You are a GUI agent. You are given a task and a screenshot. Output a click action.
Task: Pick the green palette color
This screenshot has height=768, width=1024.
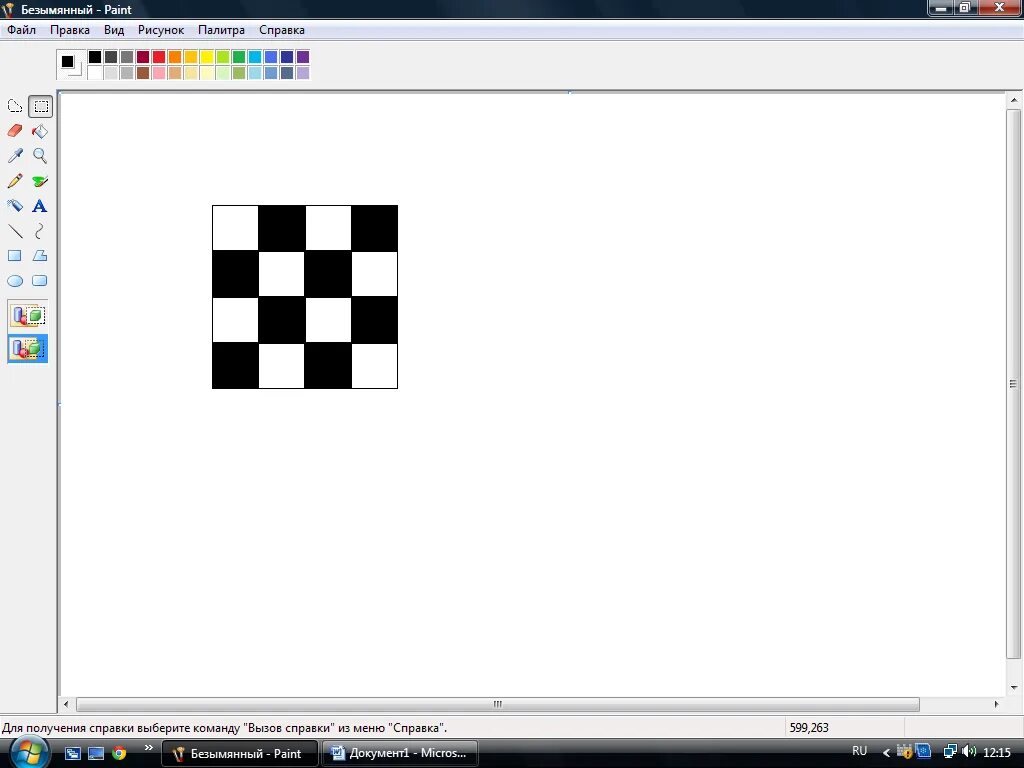239,57
